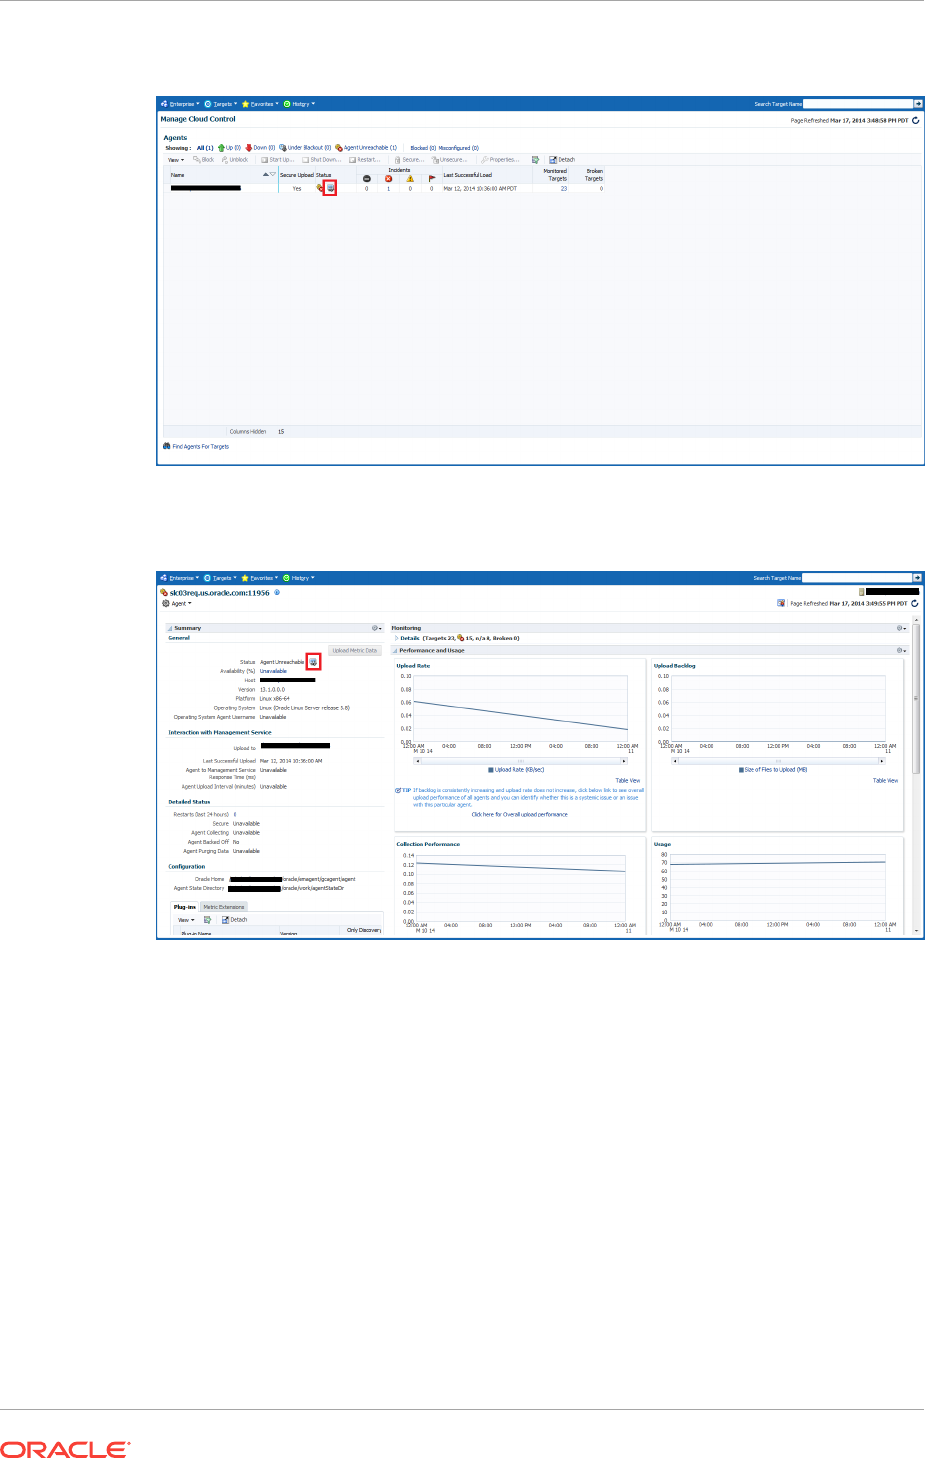Refresh the Manage Cloud Control page
The image size is (925, 1458).
[x=915, y=120]
